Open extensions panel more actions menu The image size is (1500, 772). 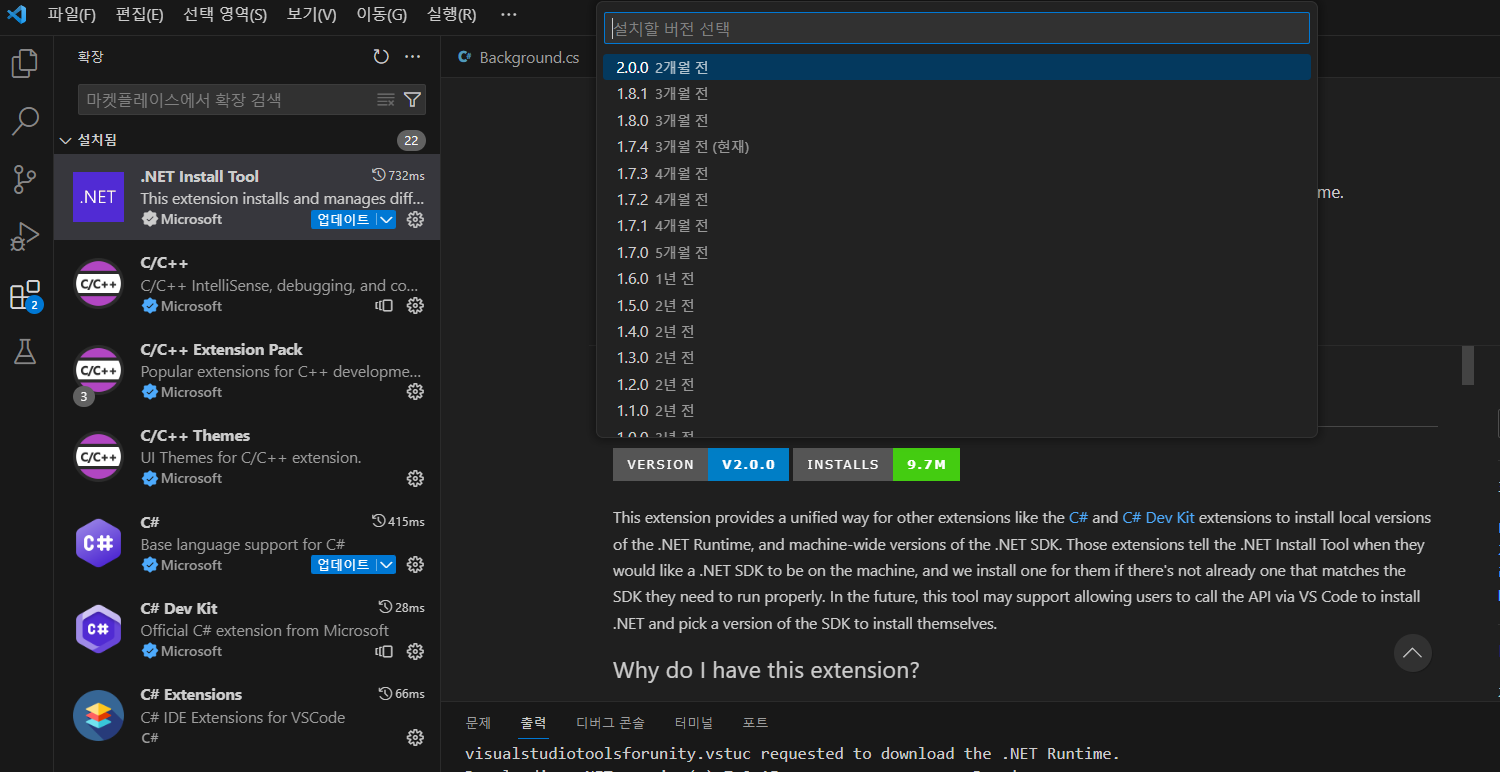pyautogui.click(x=413, y=57)
